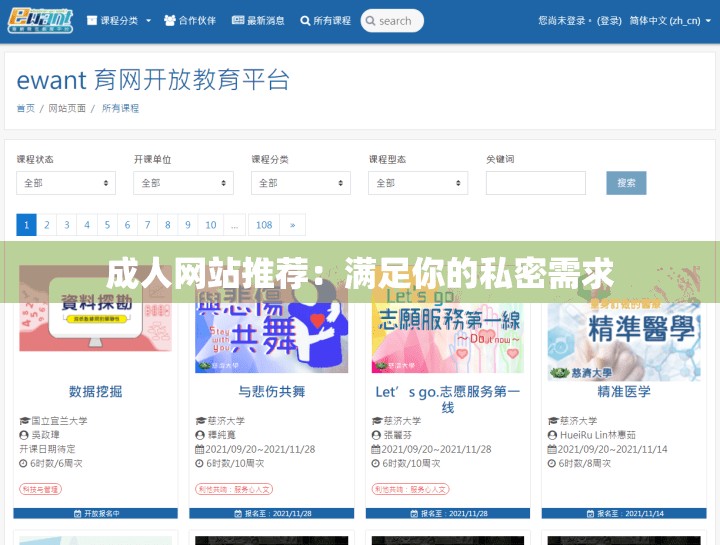Click the ewant logo in the header
The width and height of the screenshot is (720, 545).
(x=40, y=21)
